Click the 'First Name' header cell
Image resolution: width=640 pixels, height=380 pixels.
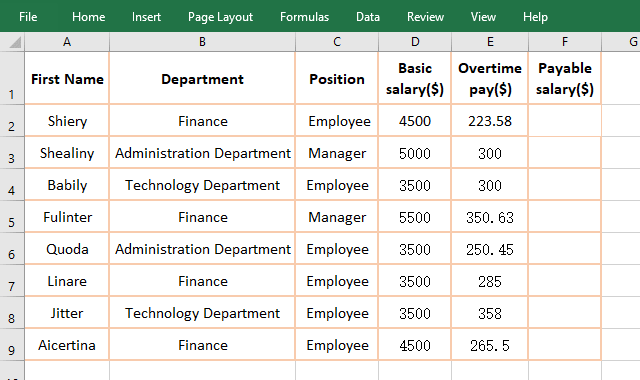point(67,78)
